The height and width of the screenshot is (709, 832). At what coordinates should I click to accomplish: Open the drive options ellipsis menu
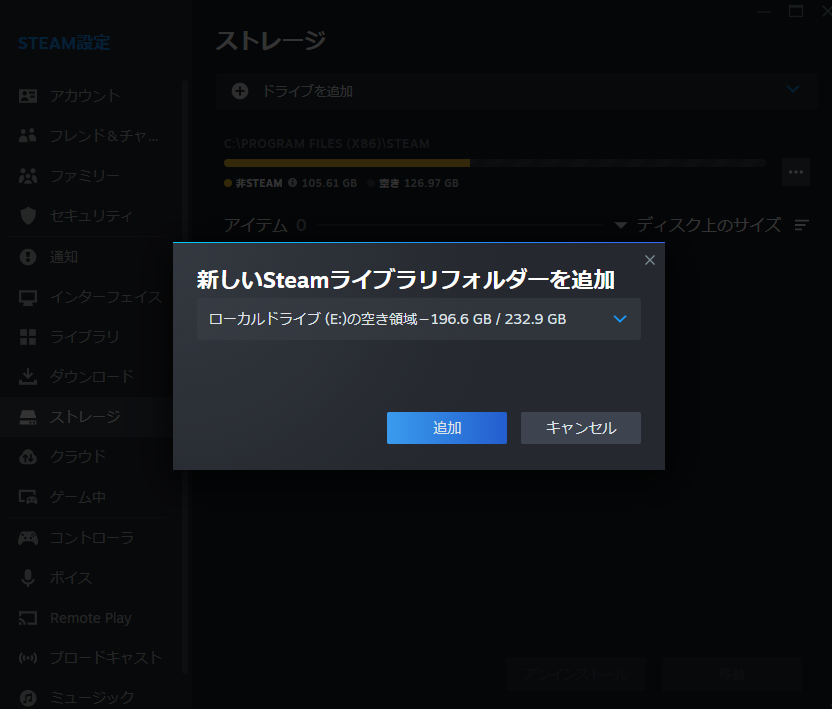tap(796, 172)
